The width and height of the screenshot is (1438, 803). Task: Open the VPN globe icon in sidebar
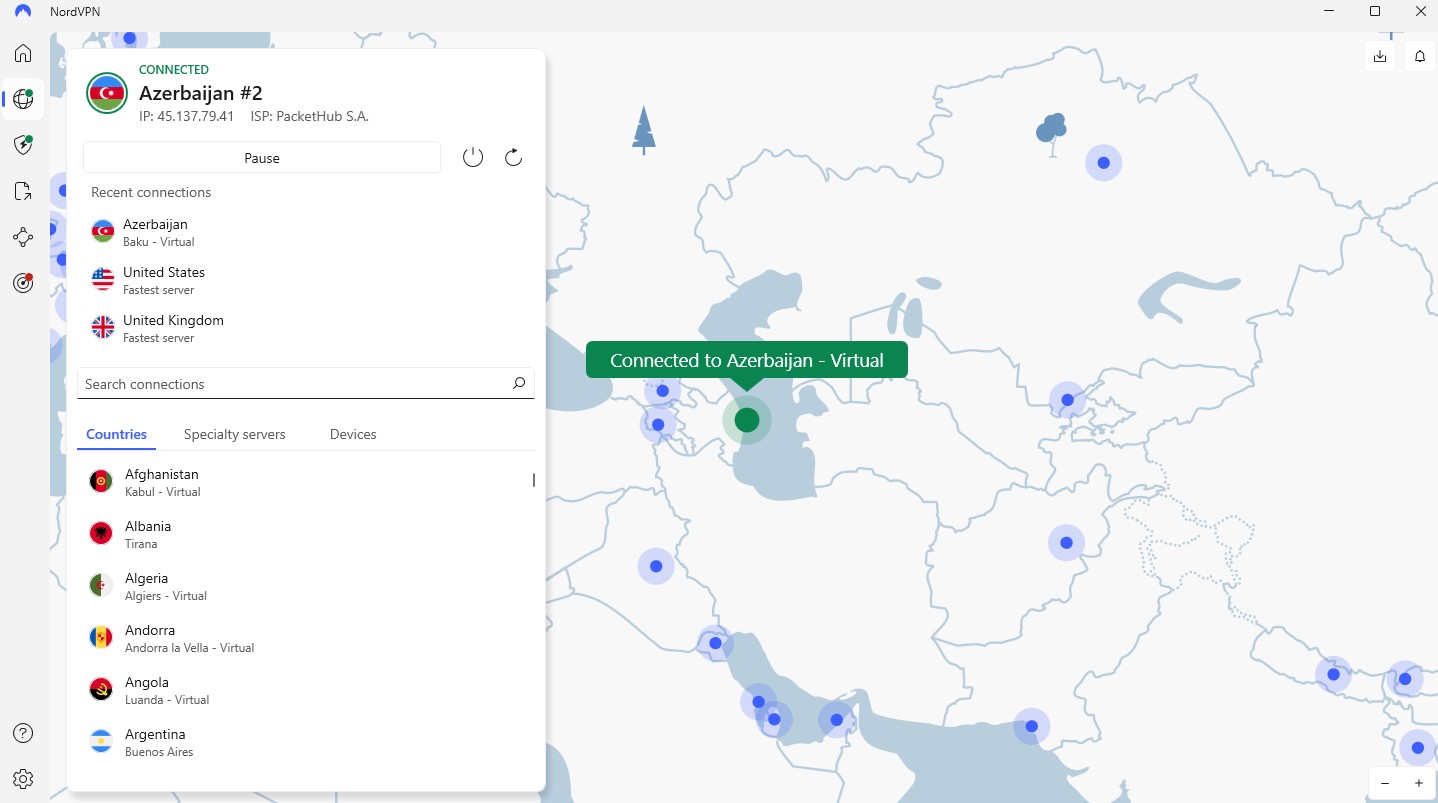pos(23,99)
